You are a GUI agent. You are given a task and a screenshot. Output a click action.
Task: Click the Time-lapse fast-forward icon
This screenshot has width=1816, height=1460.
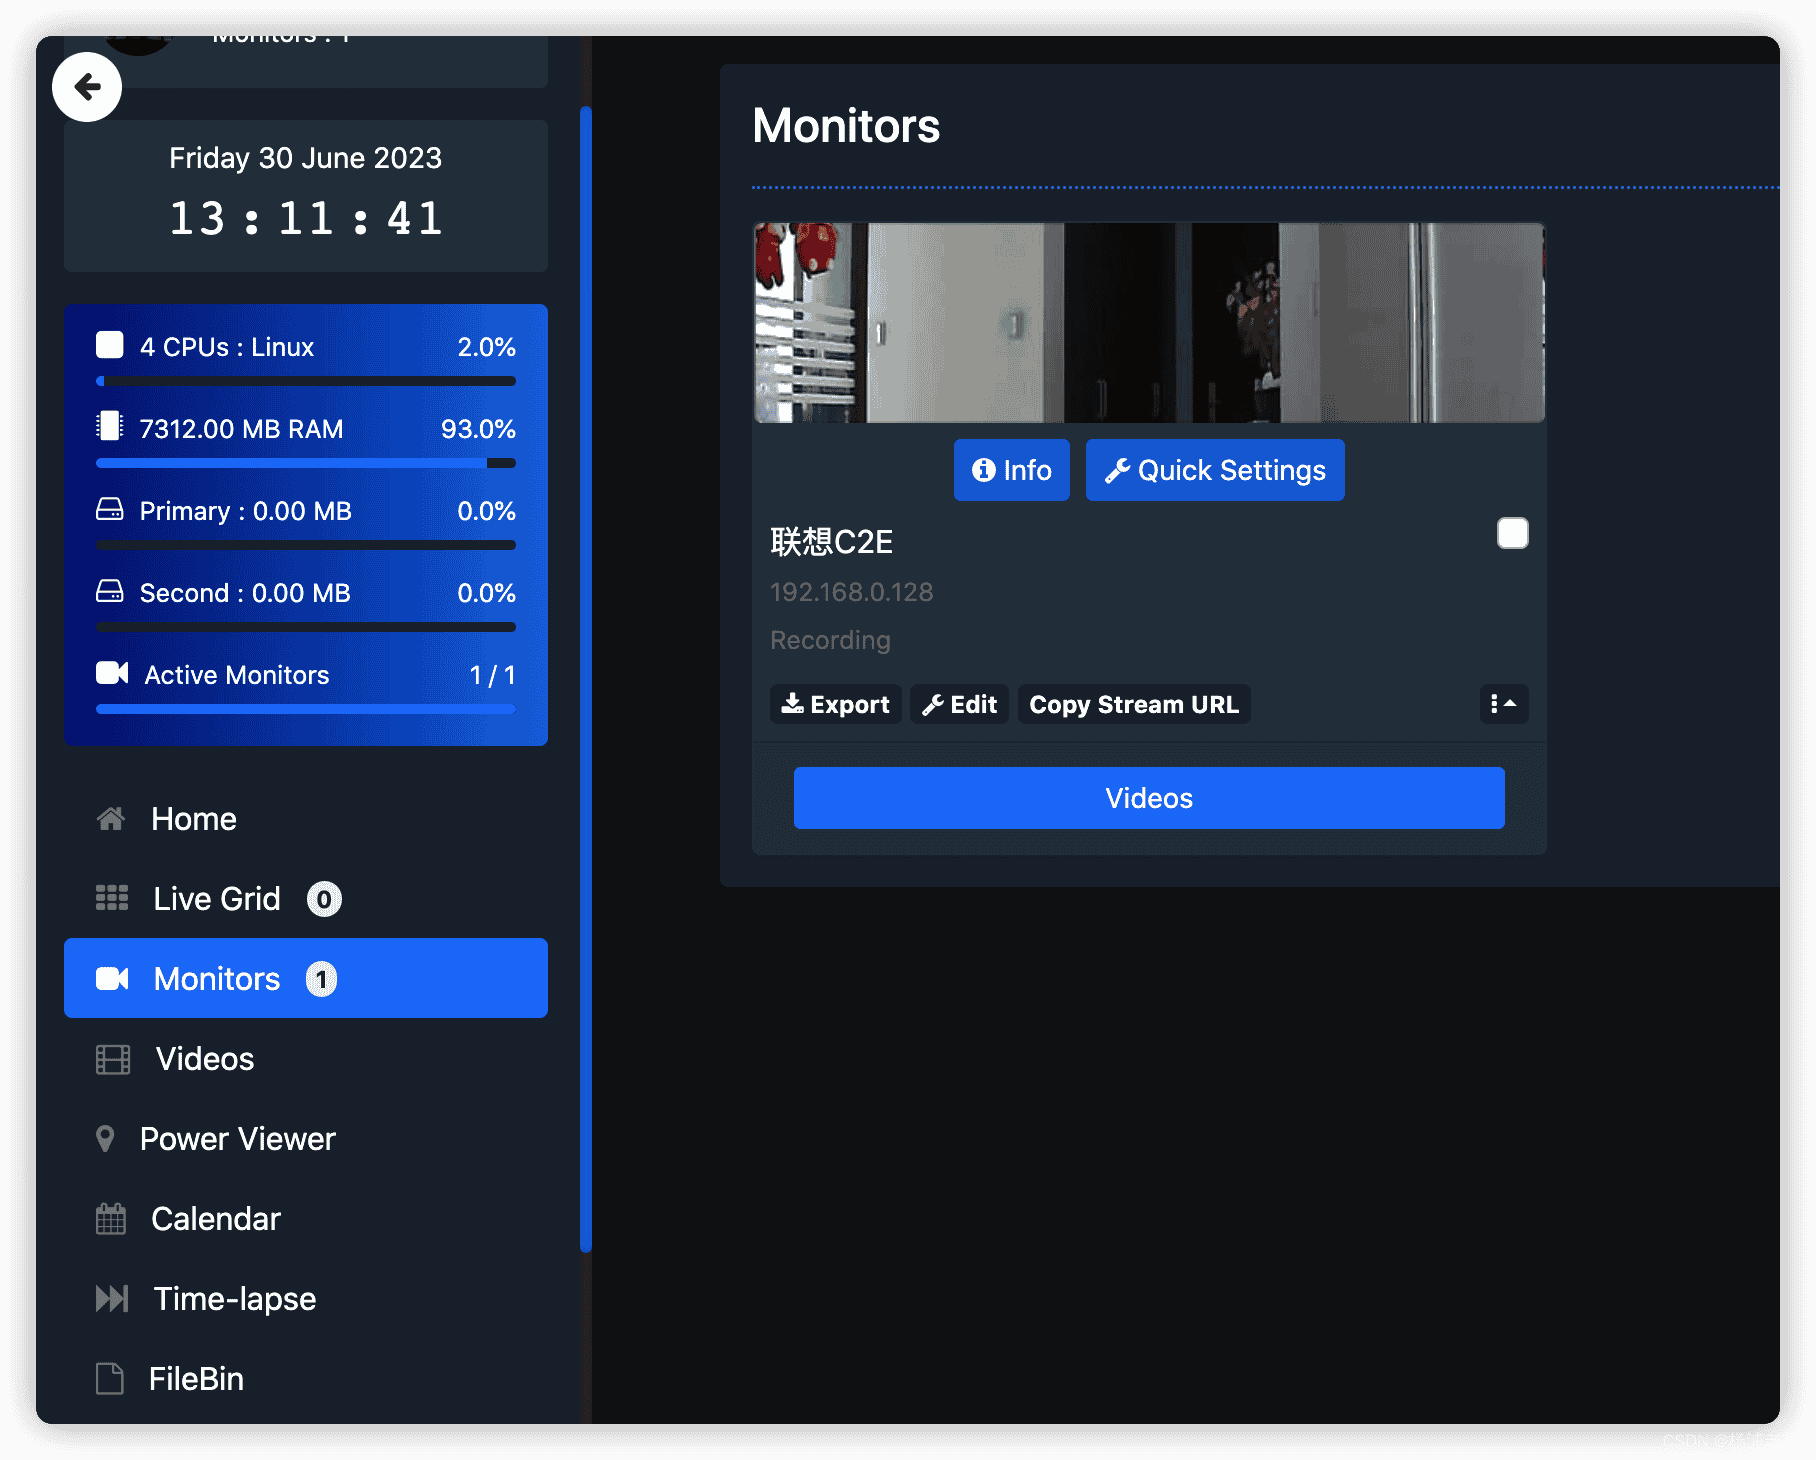pos(112,1299)
